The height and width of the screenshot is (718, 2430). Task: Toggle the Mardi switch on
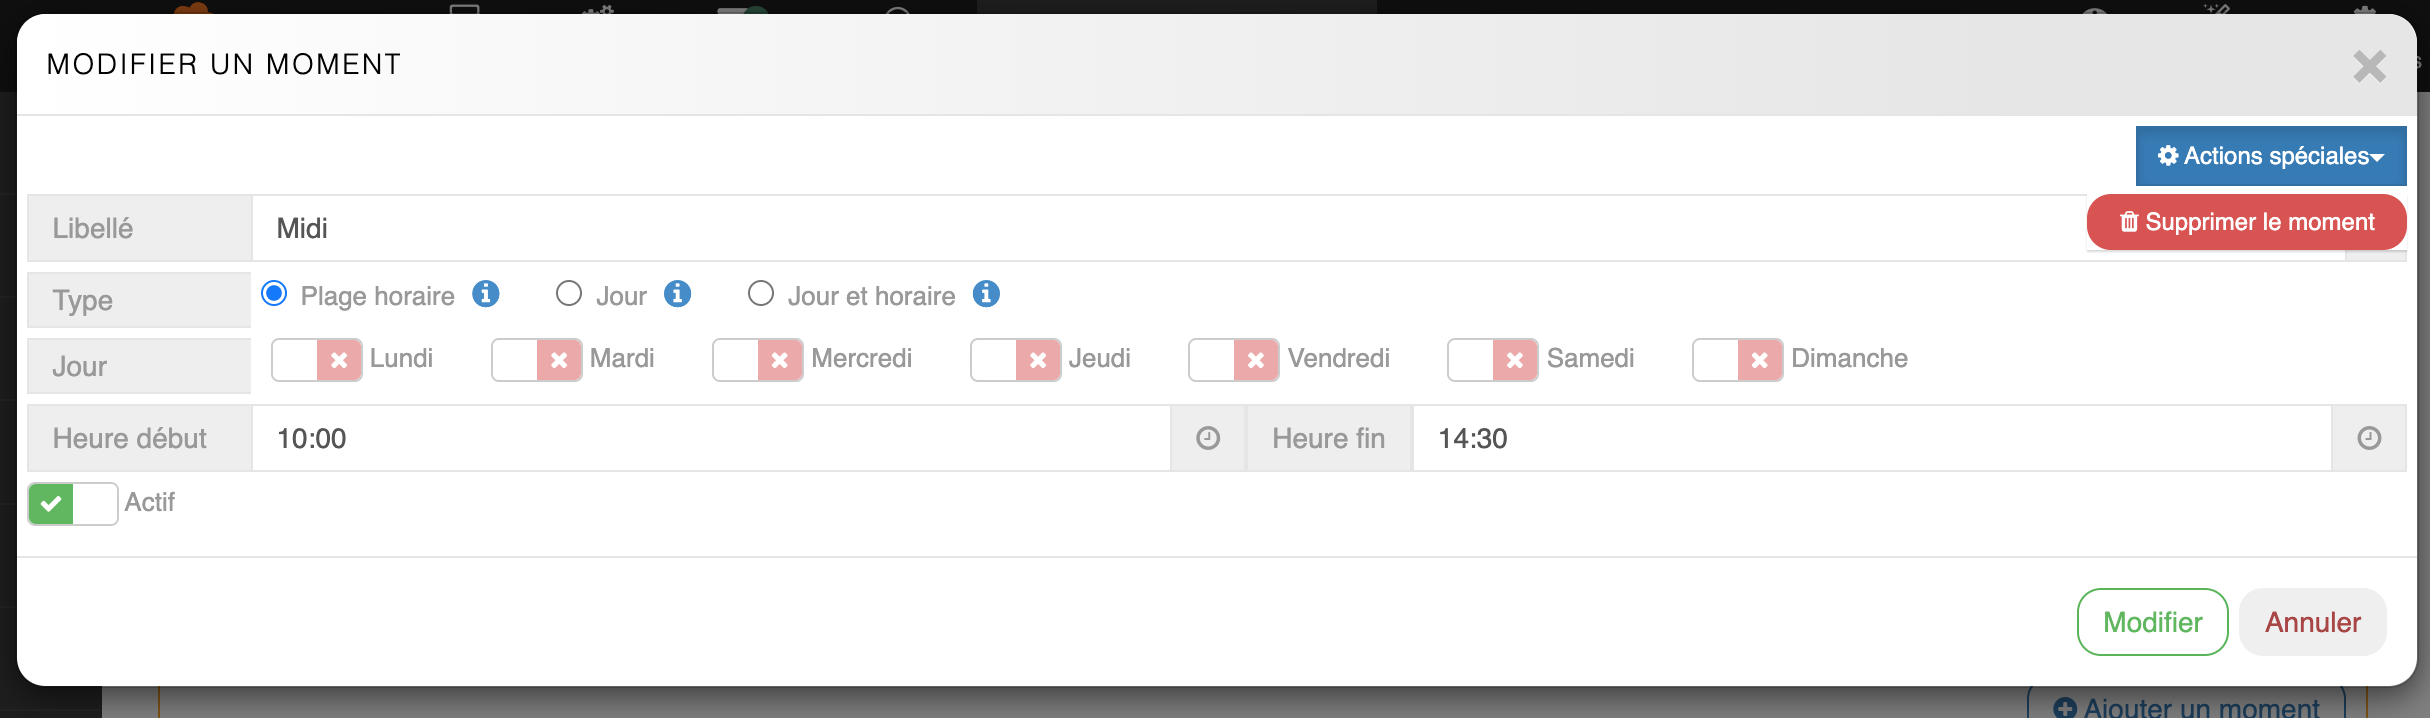537,360
